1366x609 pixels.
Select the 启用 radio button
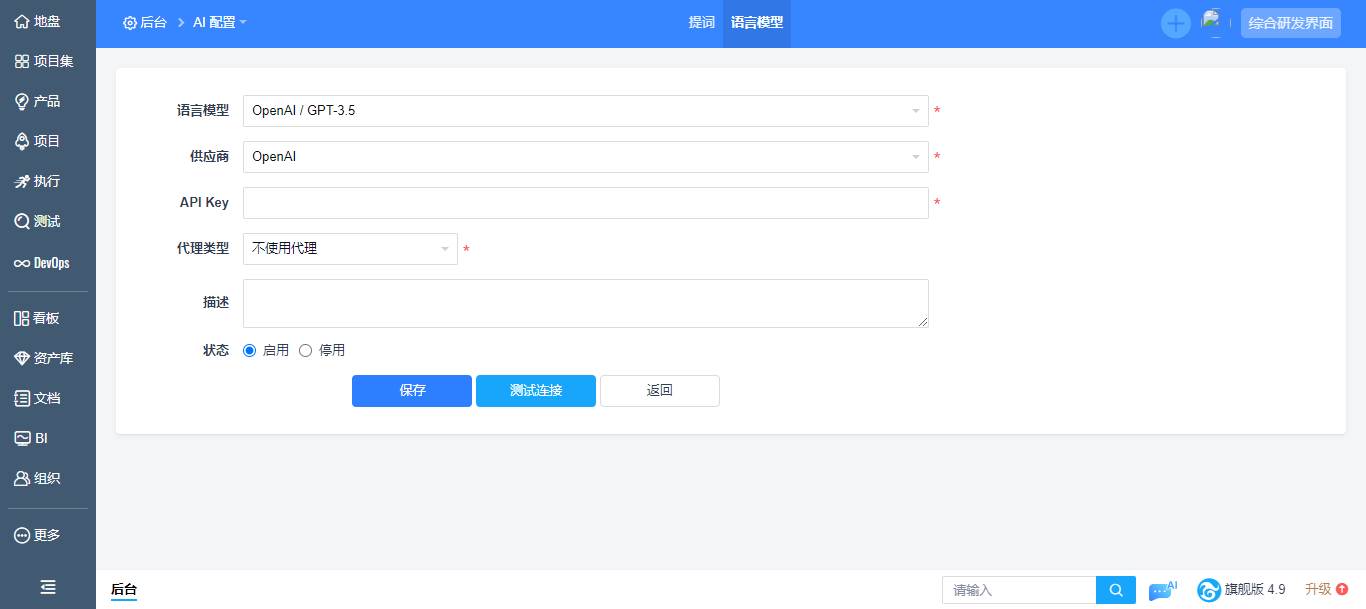coord(250,350)
